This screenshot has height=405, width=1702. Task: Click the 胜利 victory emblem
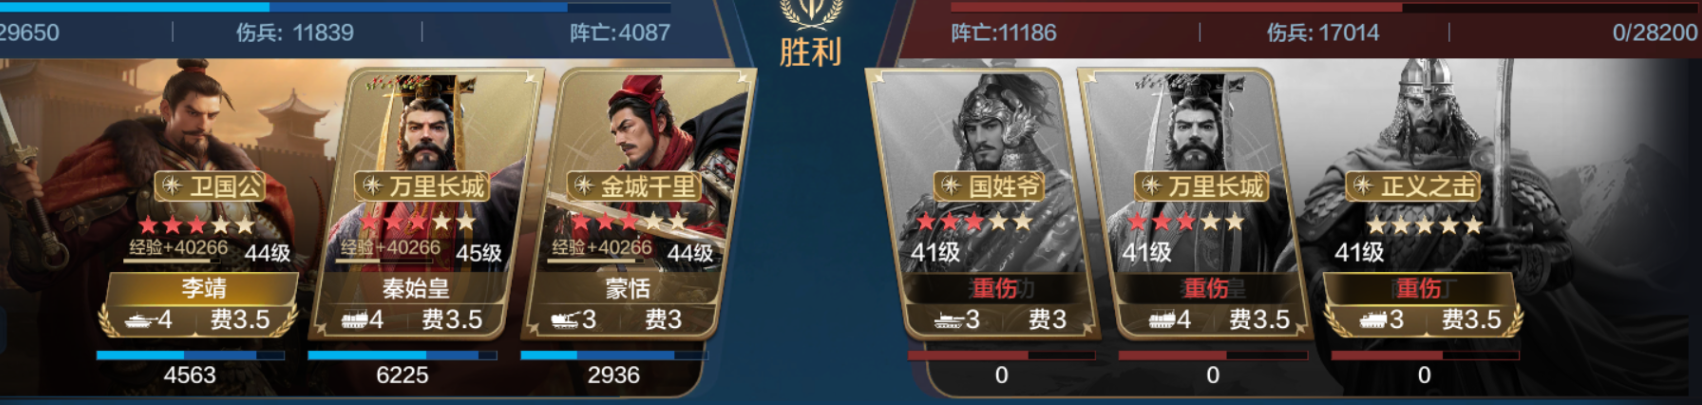[810, 35]
